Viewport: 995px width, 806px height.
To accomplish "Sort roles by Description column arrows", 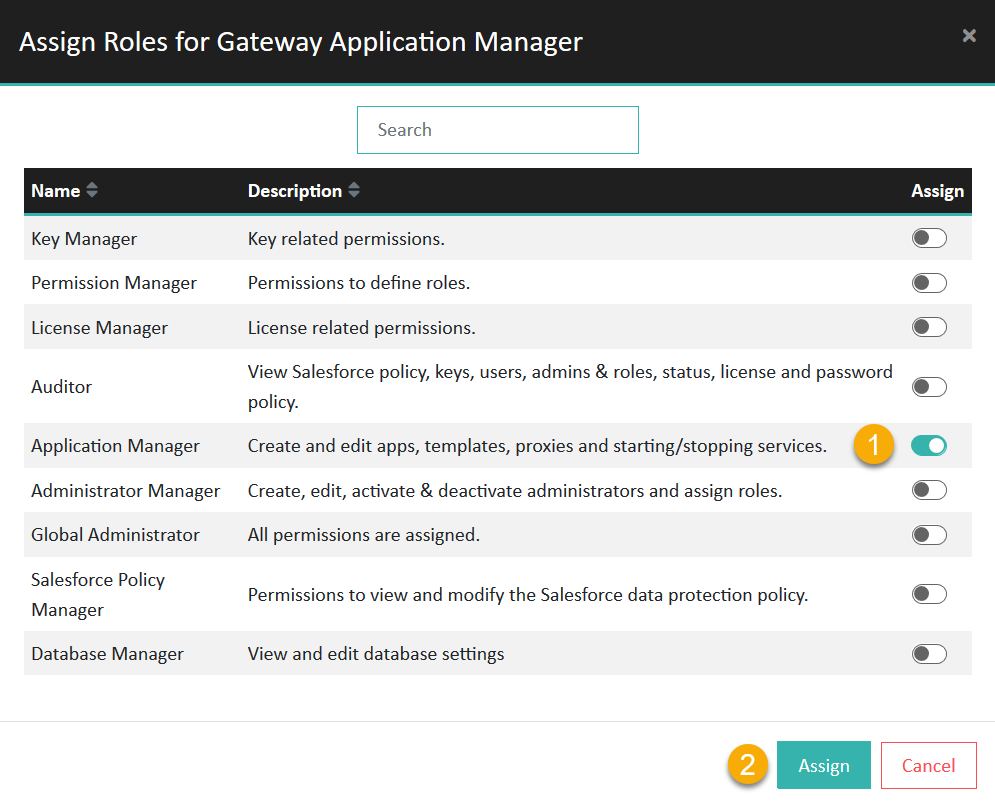I will point(354,190).
